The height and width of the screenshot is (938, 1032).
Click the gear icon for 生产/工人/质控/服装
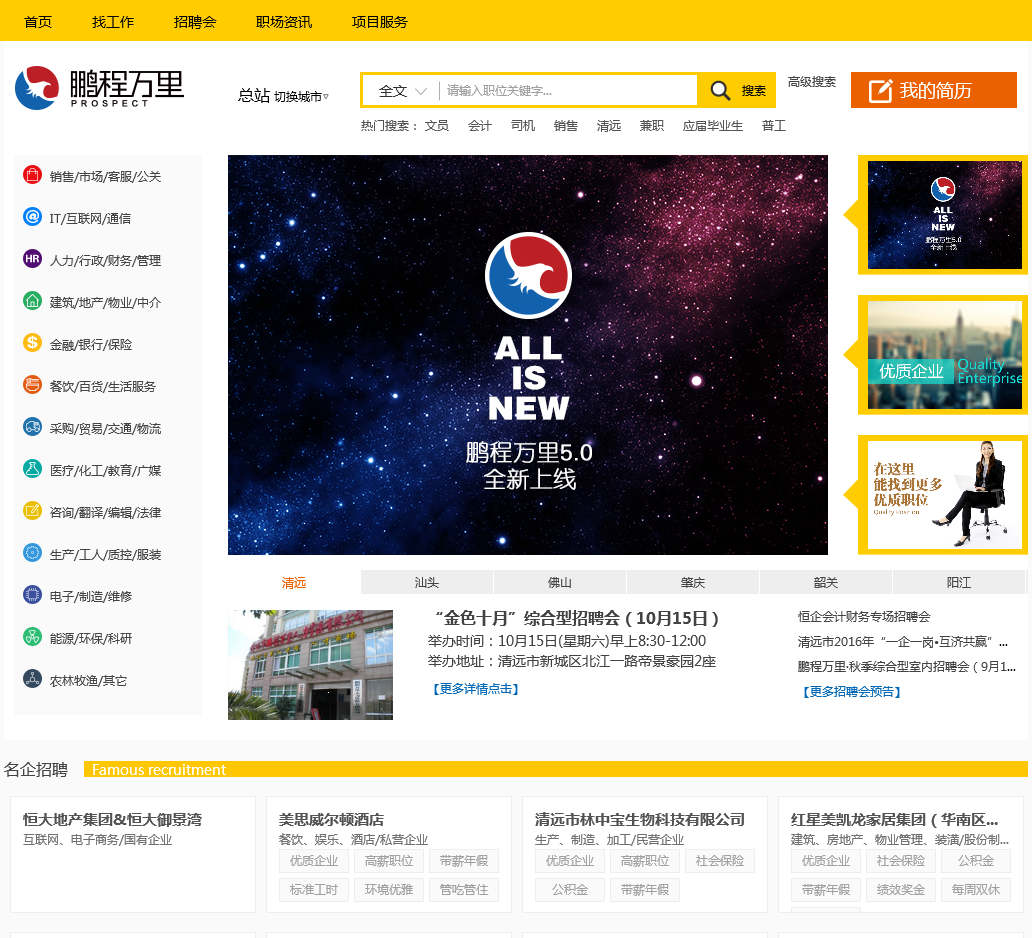point(32,553)
